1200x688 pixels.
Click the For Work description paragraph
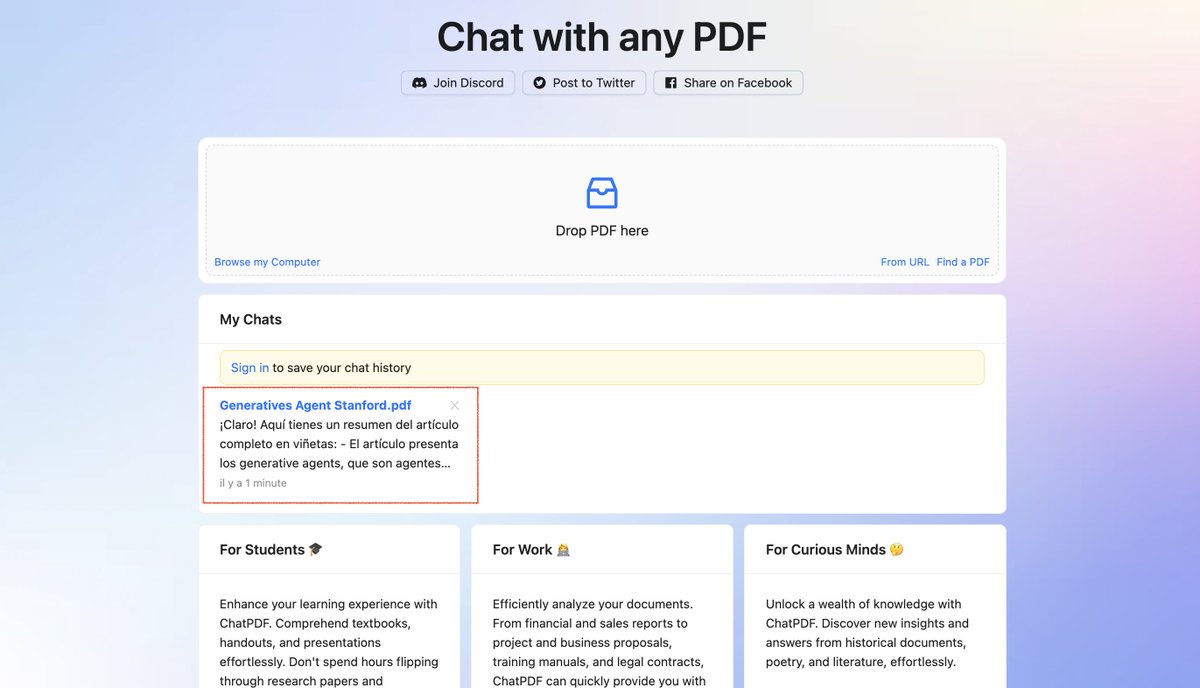(x=600, y=643)
